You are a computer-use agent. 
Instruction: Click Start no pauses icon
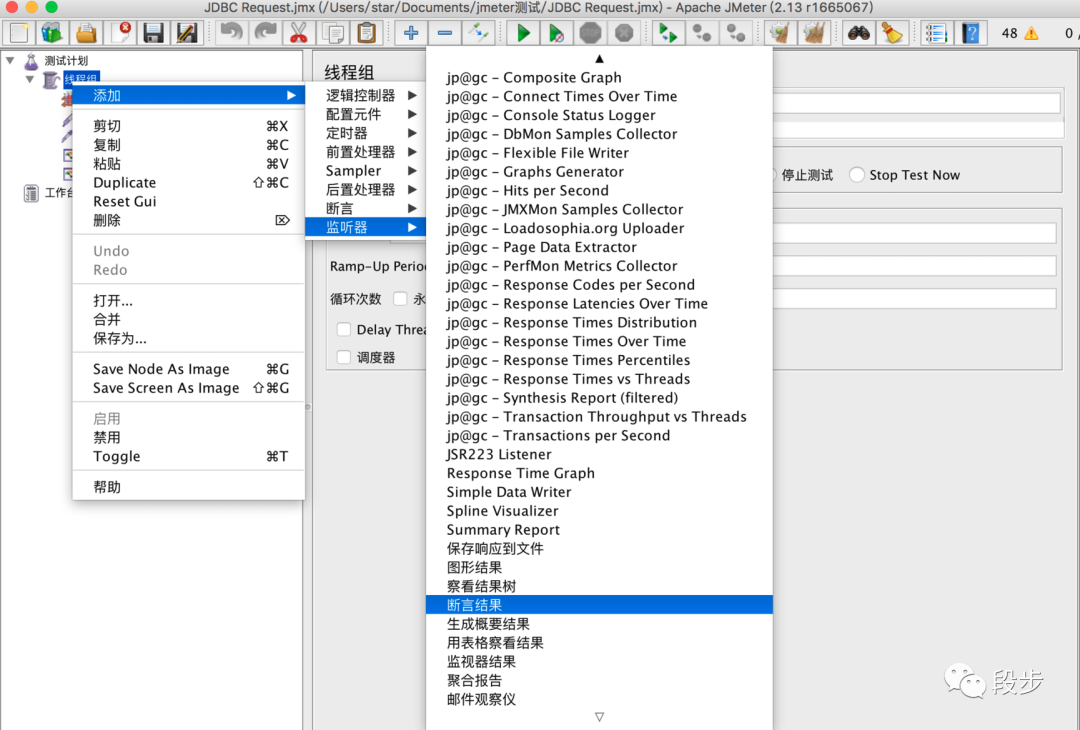point(557,32)
